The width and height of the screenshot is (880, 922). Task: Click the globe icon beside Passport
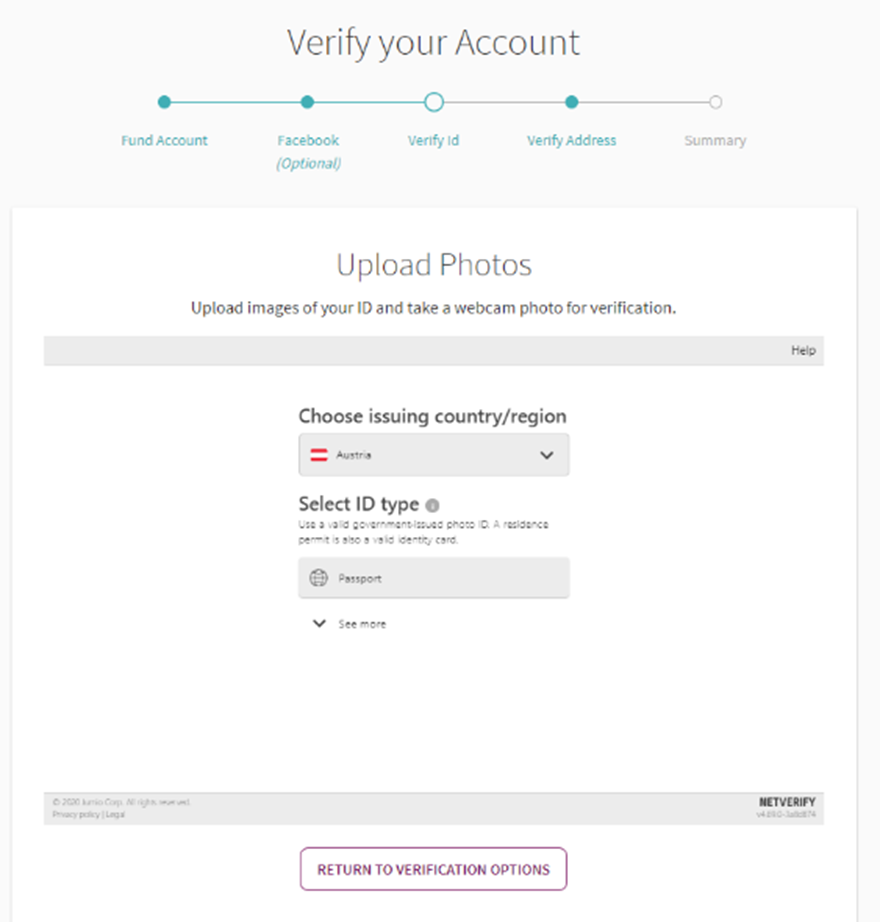(x=319, y=578)
